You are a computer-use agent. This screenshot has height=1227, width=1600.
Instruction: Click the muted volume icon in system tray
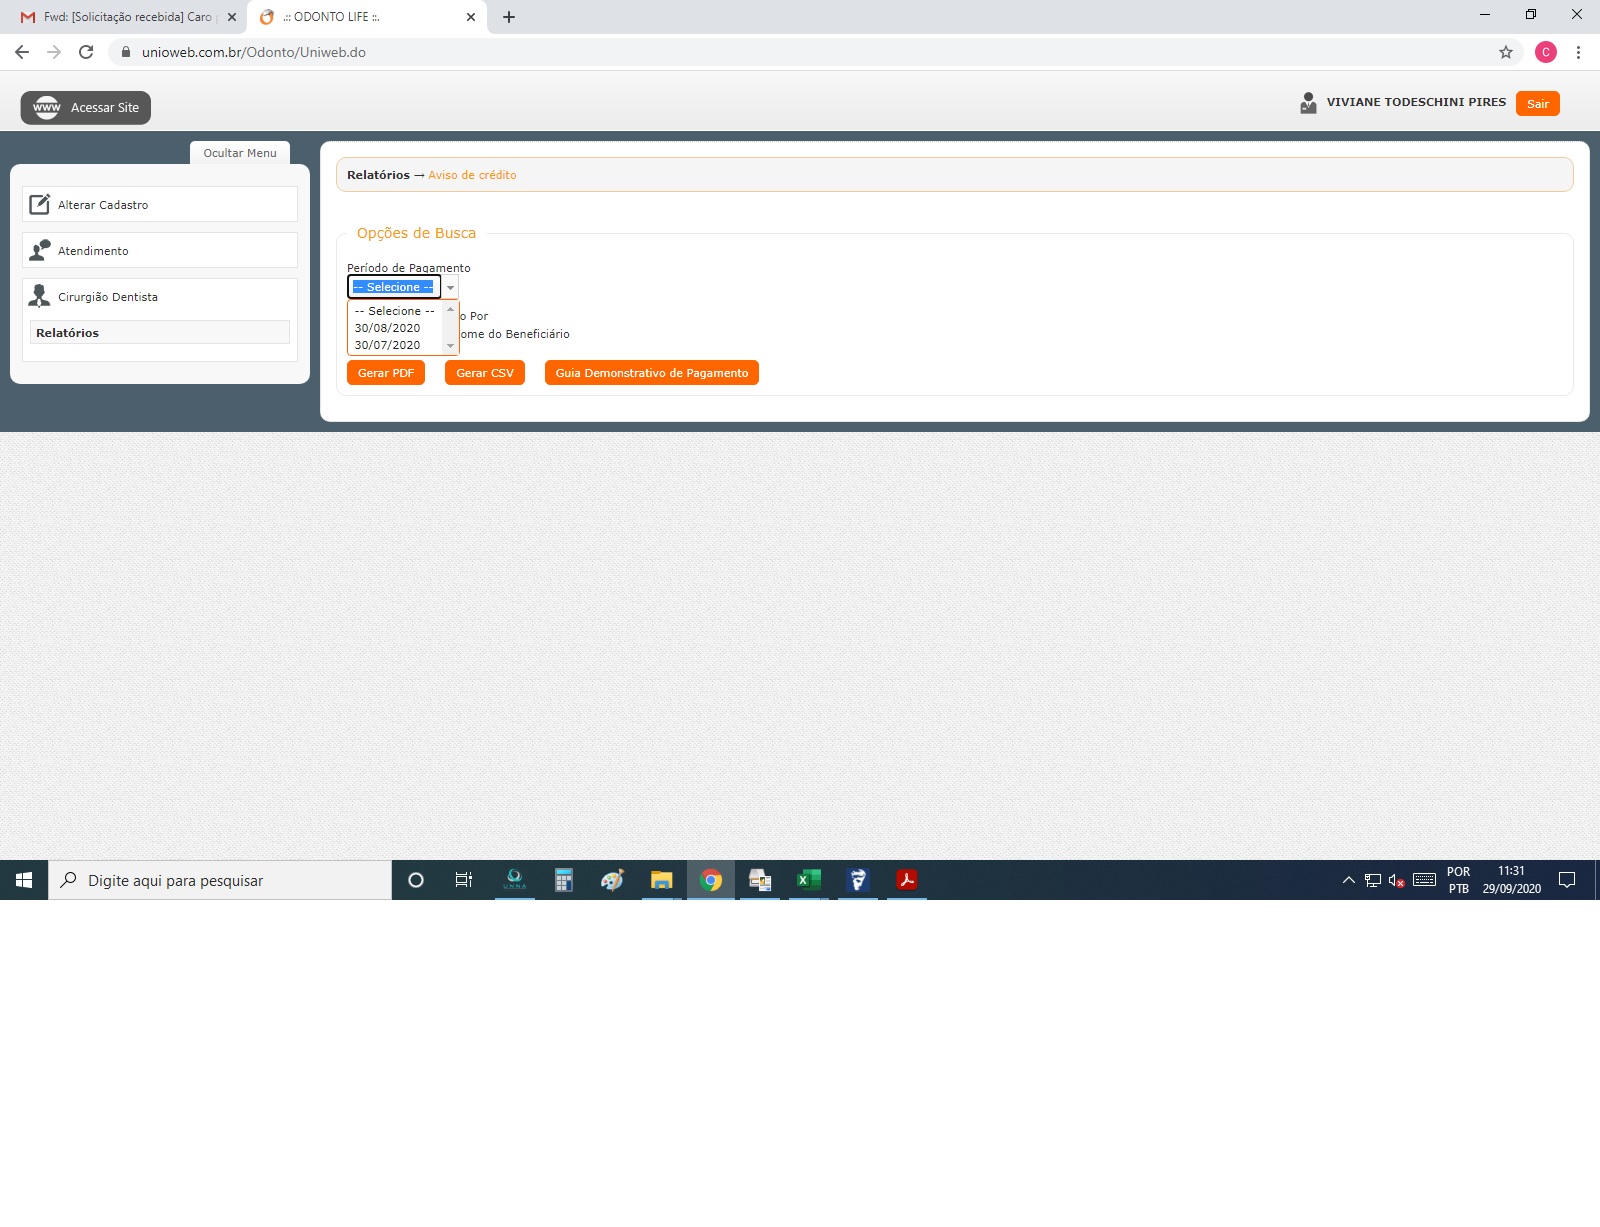click(x=1396, y=880)
